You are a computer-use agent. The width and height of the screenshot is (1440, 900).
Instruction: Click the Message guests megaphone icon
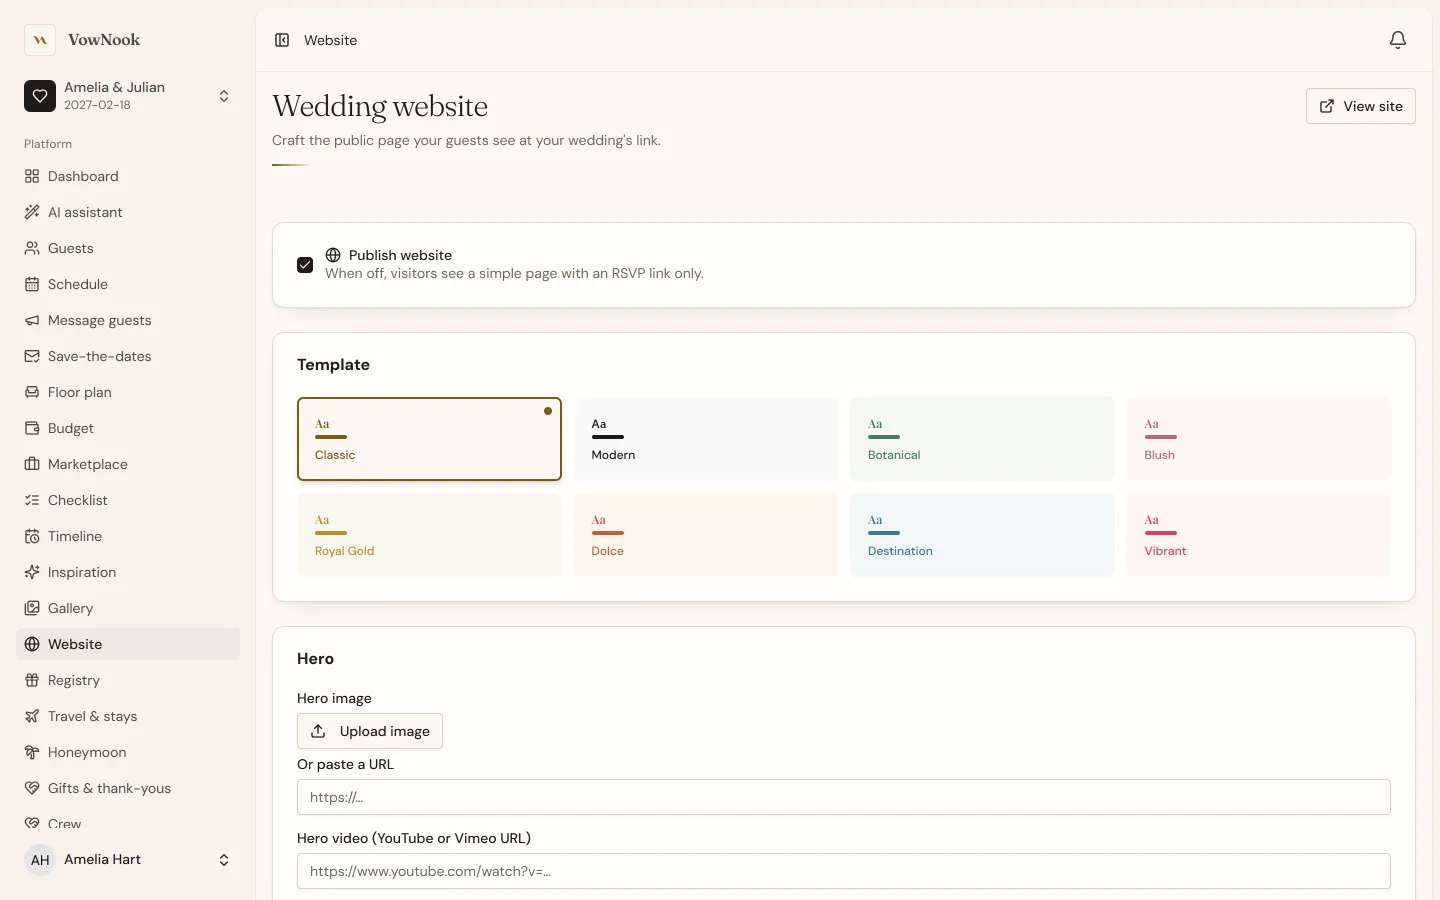[x=32, y=320]
